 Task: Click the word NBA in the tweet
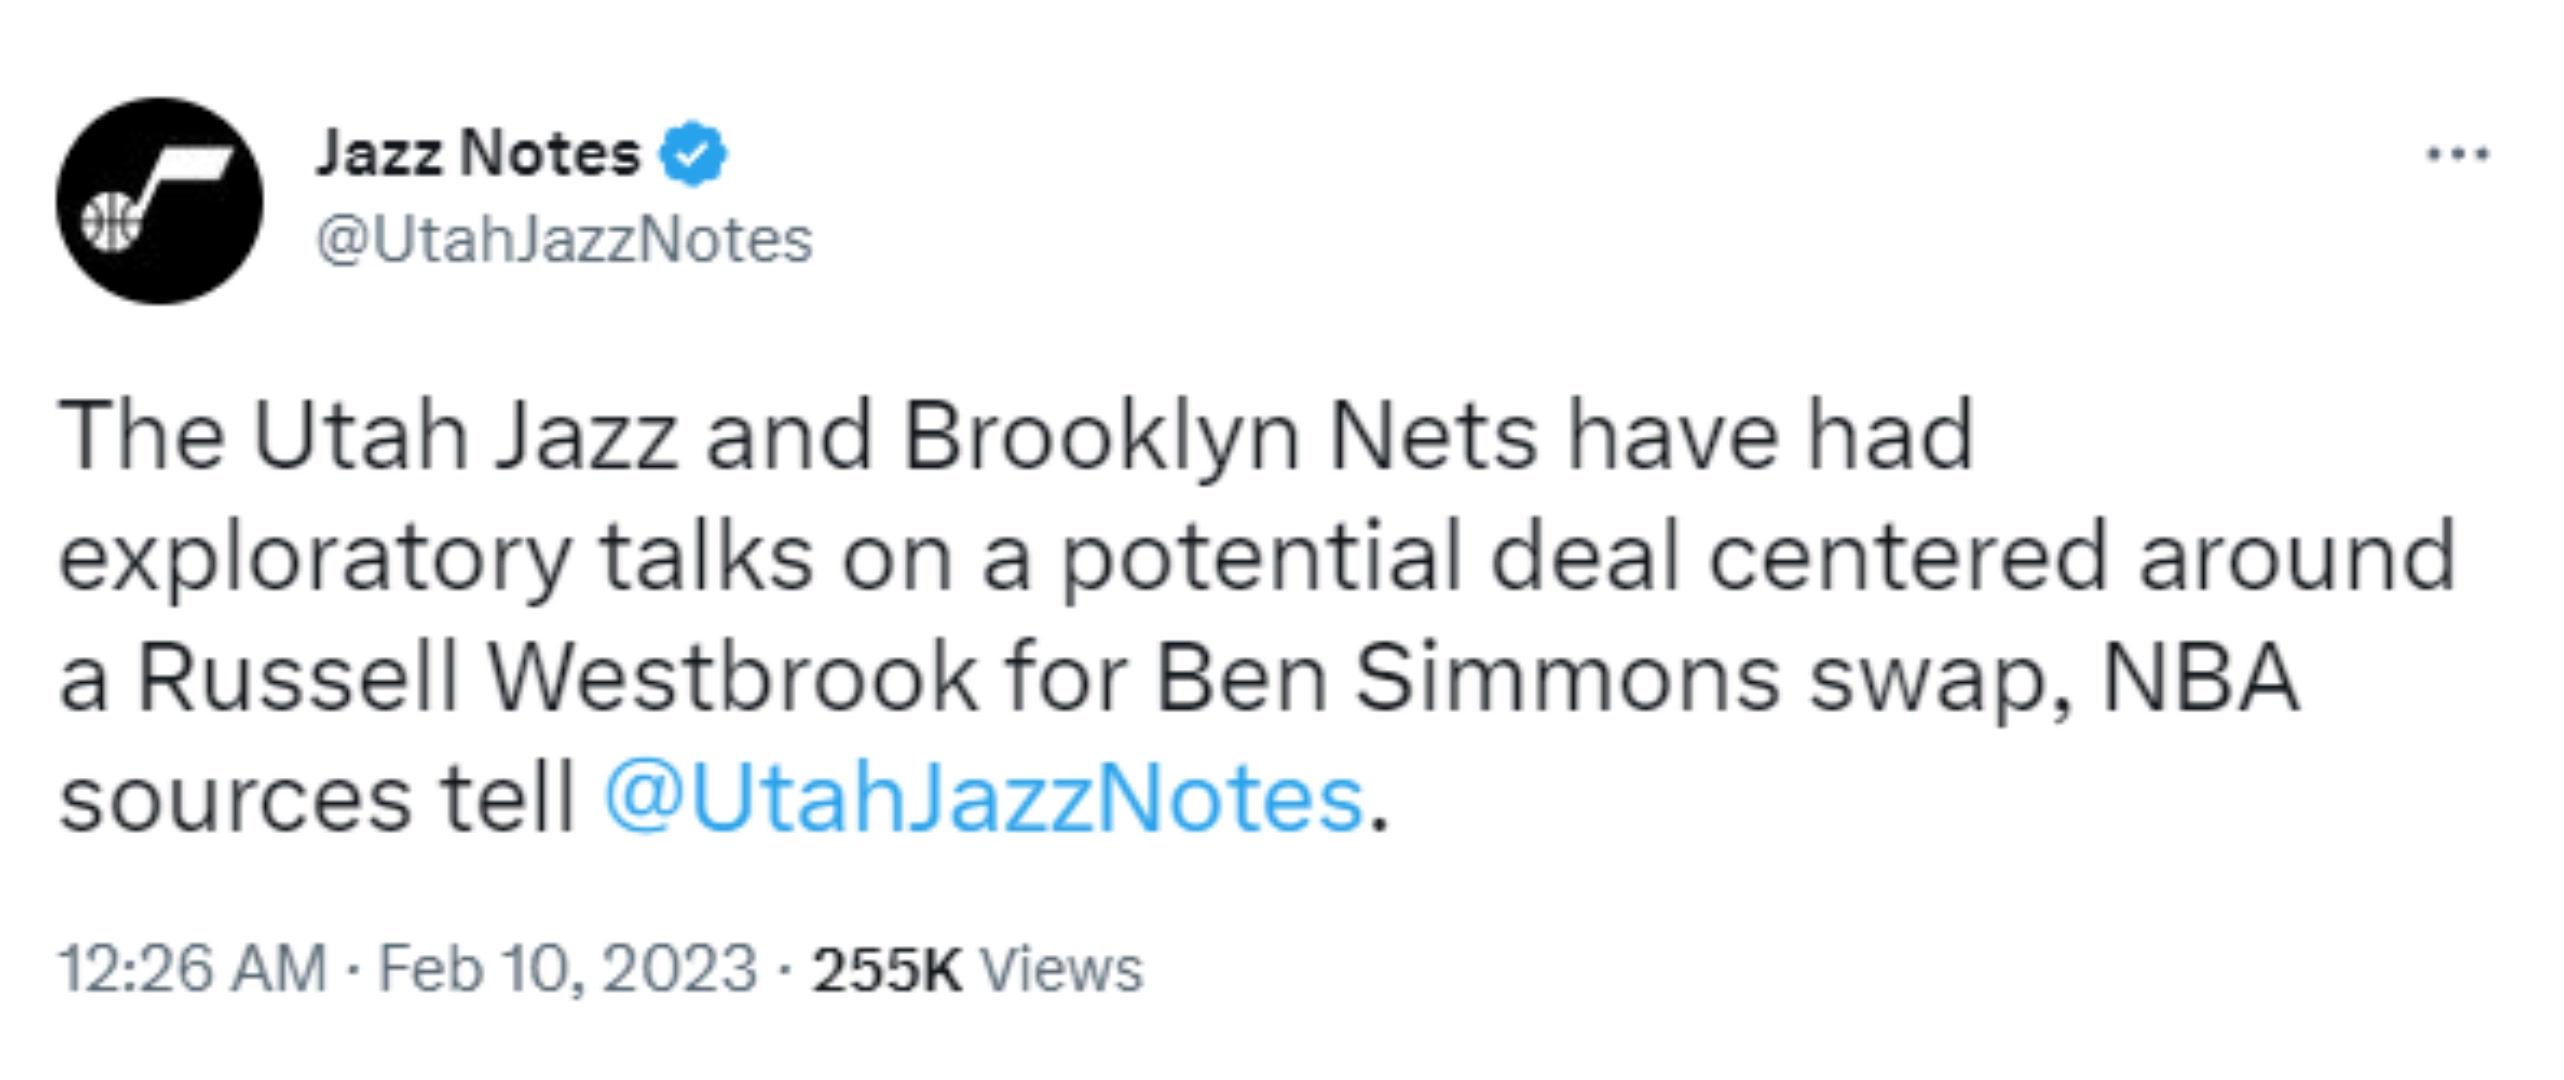click(x=2200, y=679)
